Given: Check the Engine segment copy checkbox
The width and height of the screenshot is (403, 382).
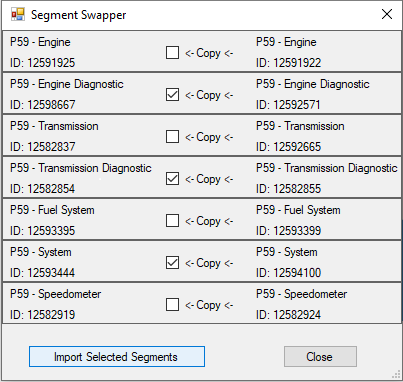Looking at the screenshot, I should [172, 53].
